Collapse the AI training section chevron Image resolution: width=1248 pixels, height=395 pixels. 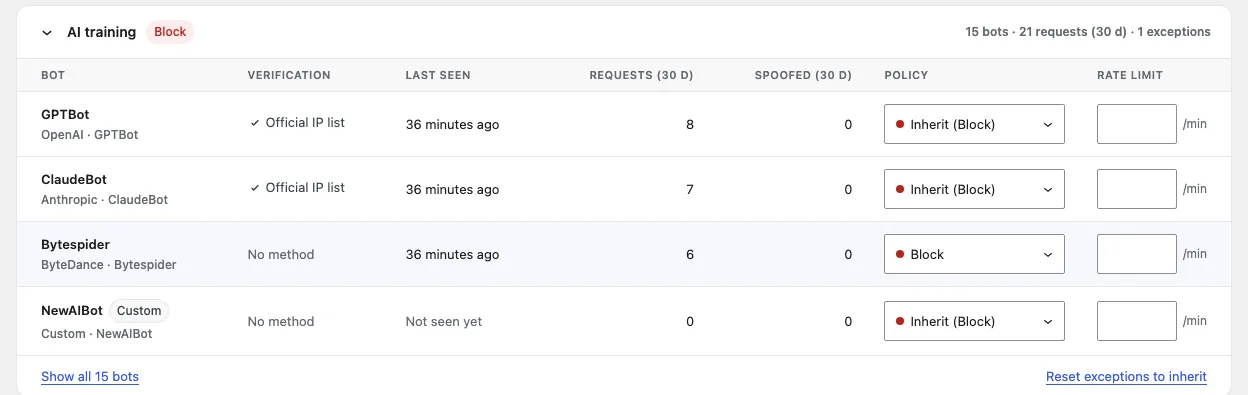47,32
